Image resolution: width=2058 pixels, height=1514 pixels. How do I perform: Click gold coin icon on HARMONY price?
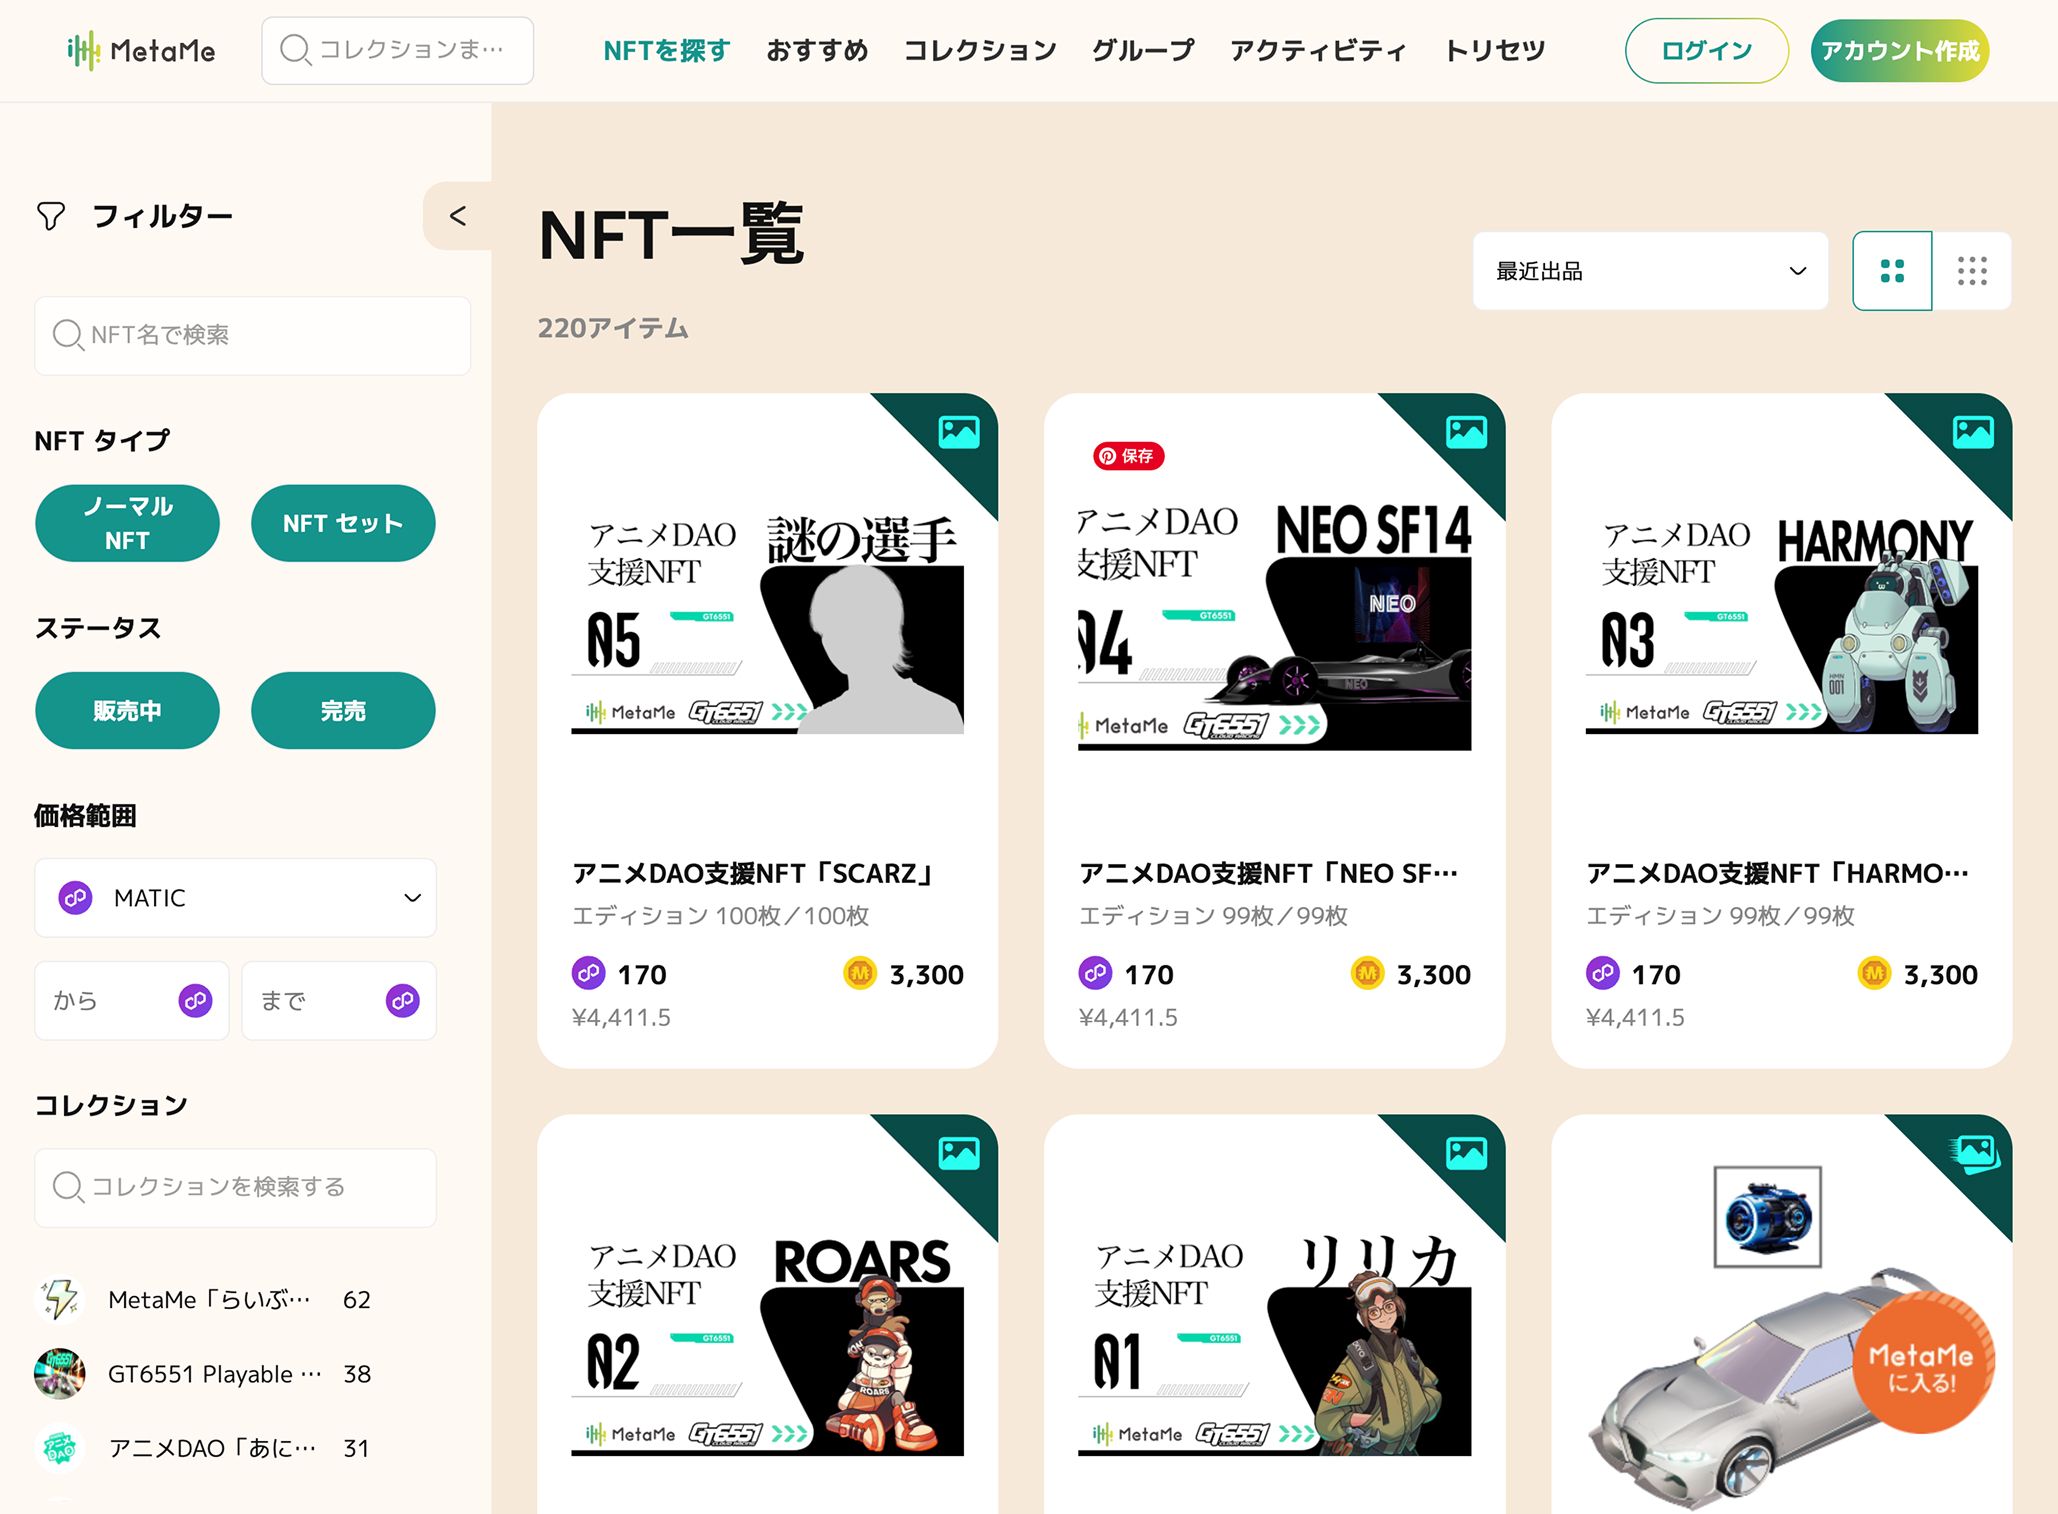1874,973
